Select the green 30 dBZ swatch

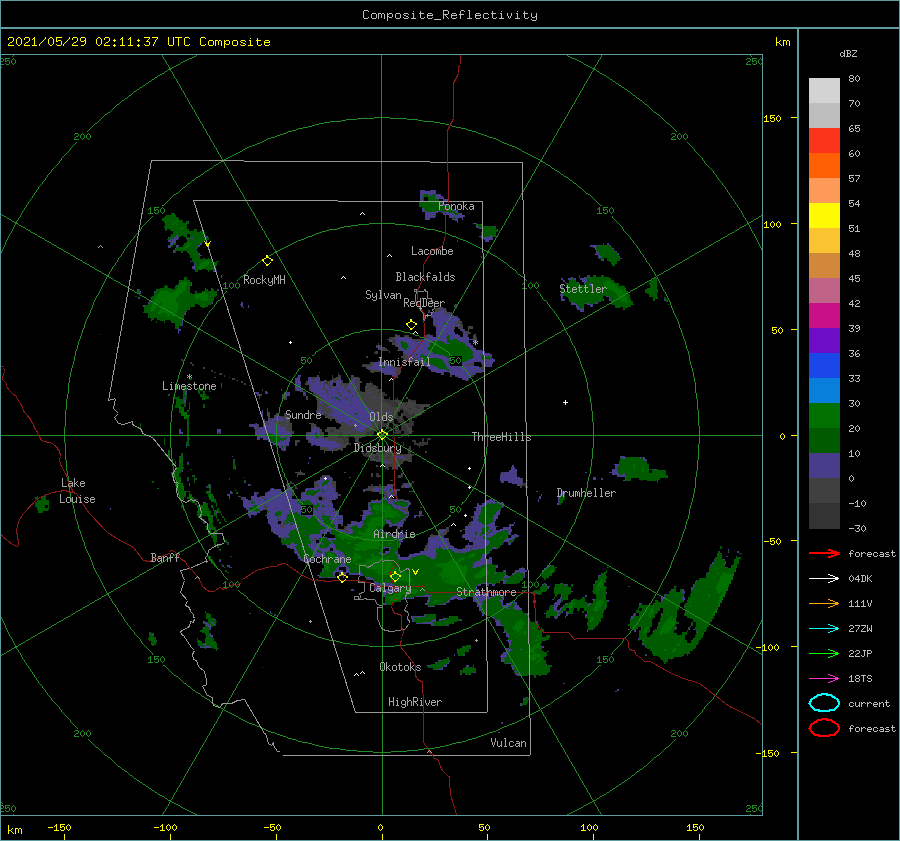click(824, 415)
